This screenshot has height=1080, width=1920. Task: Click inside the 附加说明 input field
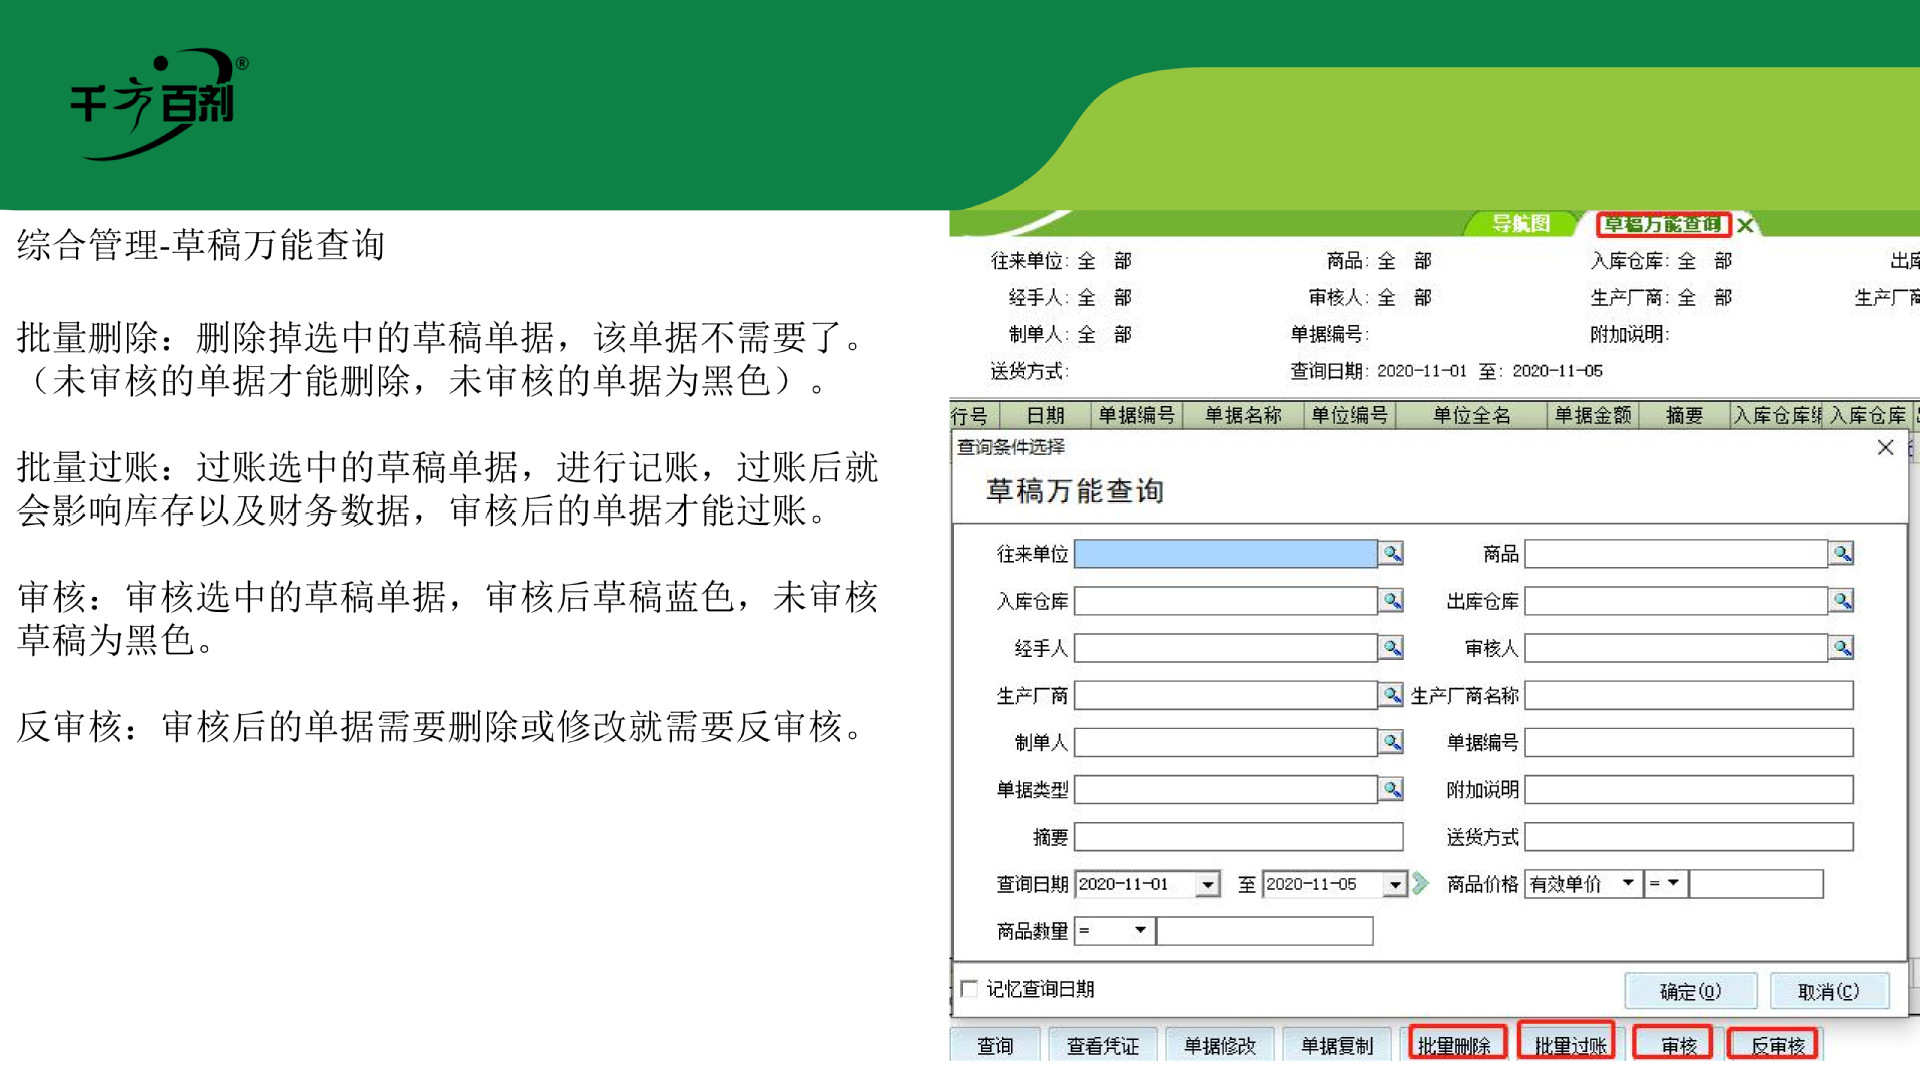pos(1690,789)
